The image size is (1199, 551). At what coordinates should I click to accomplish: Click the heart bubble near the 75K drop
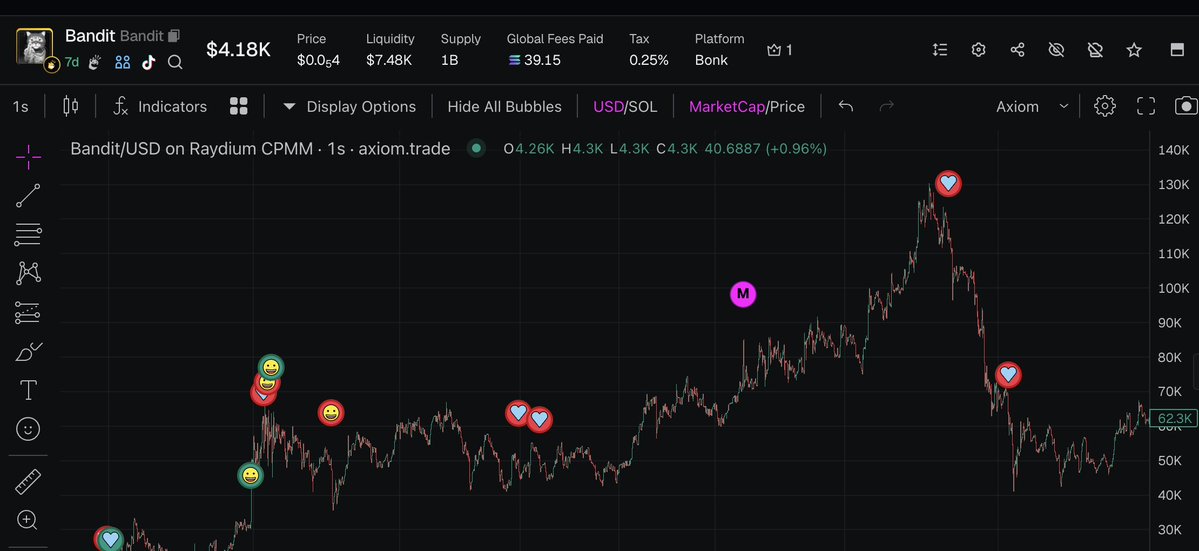coord(1009,374)
